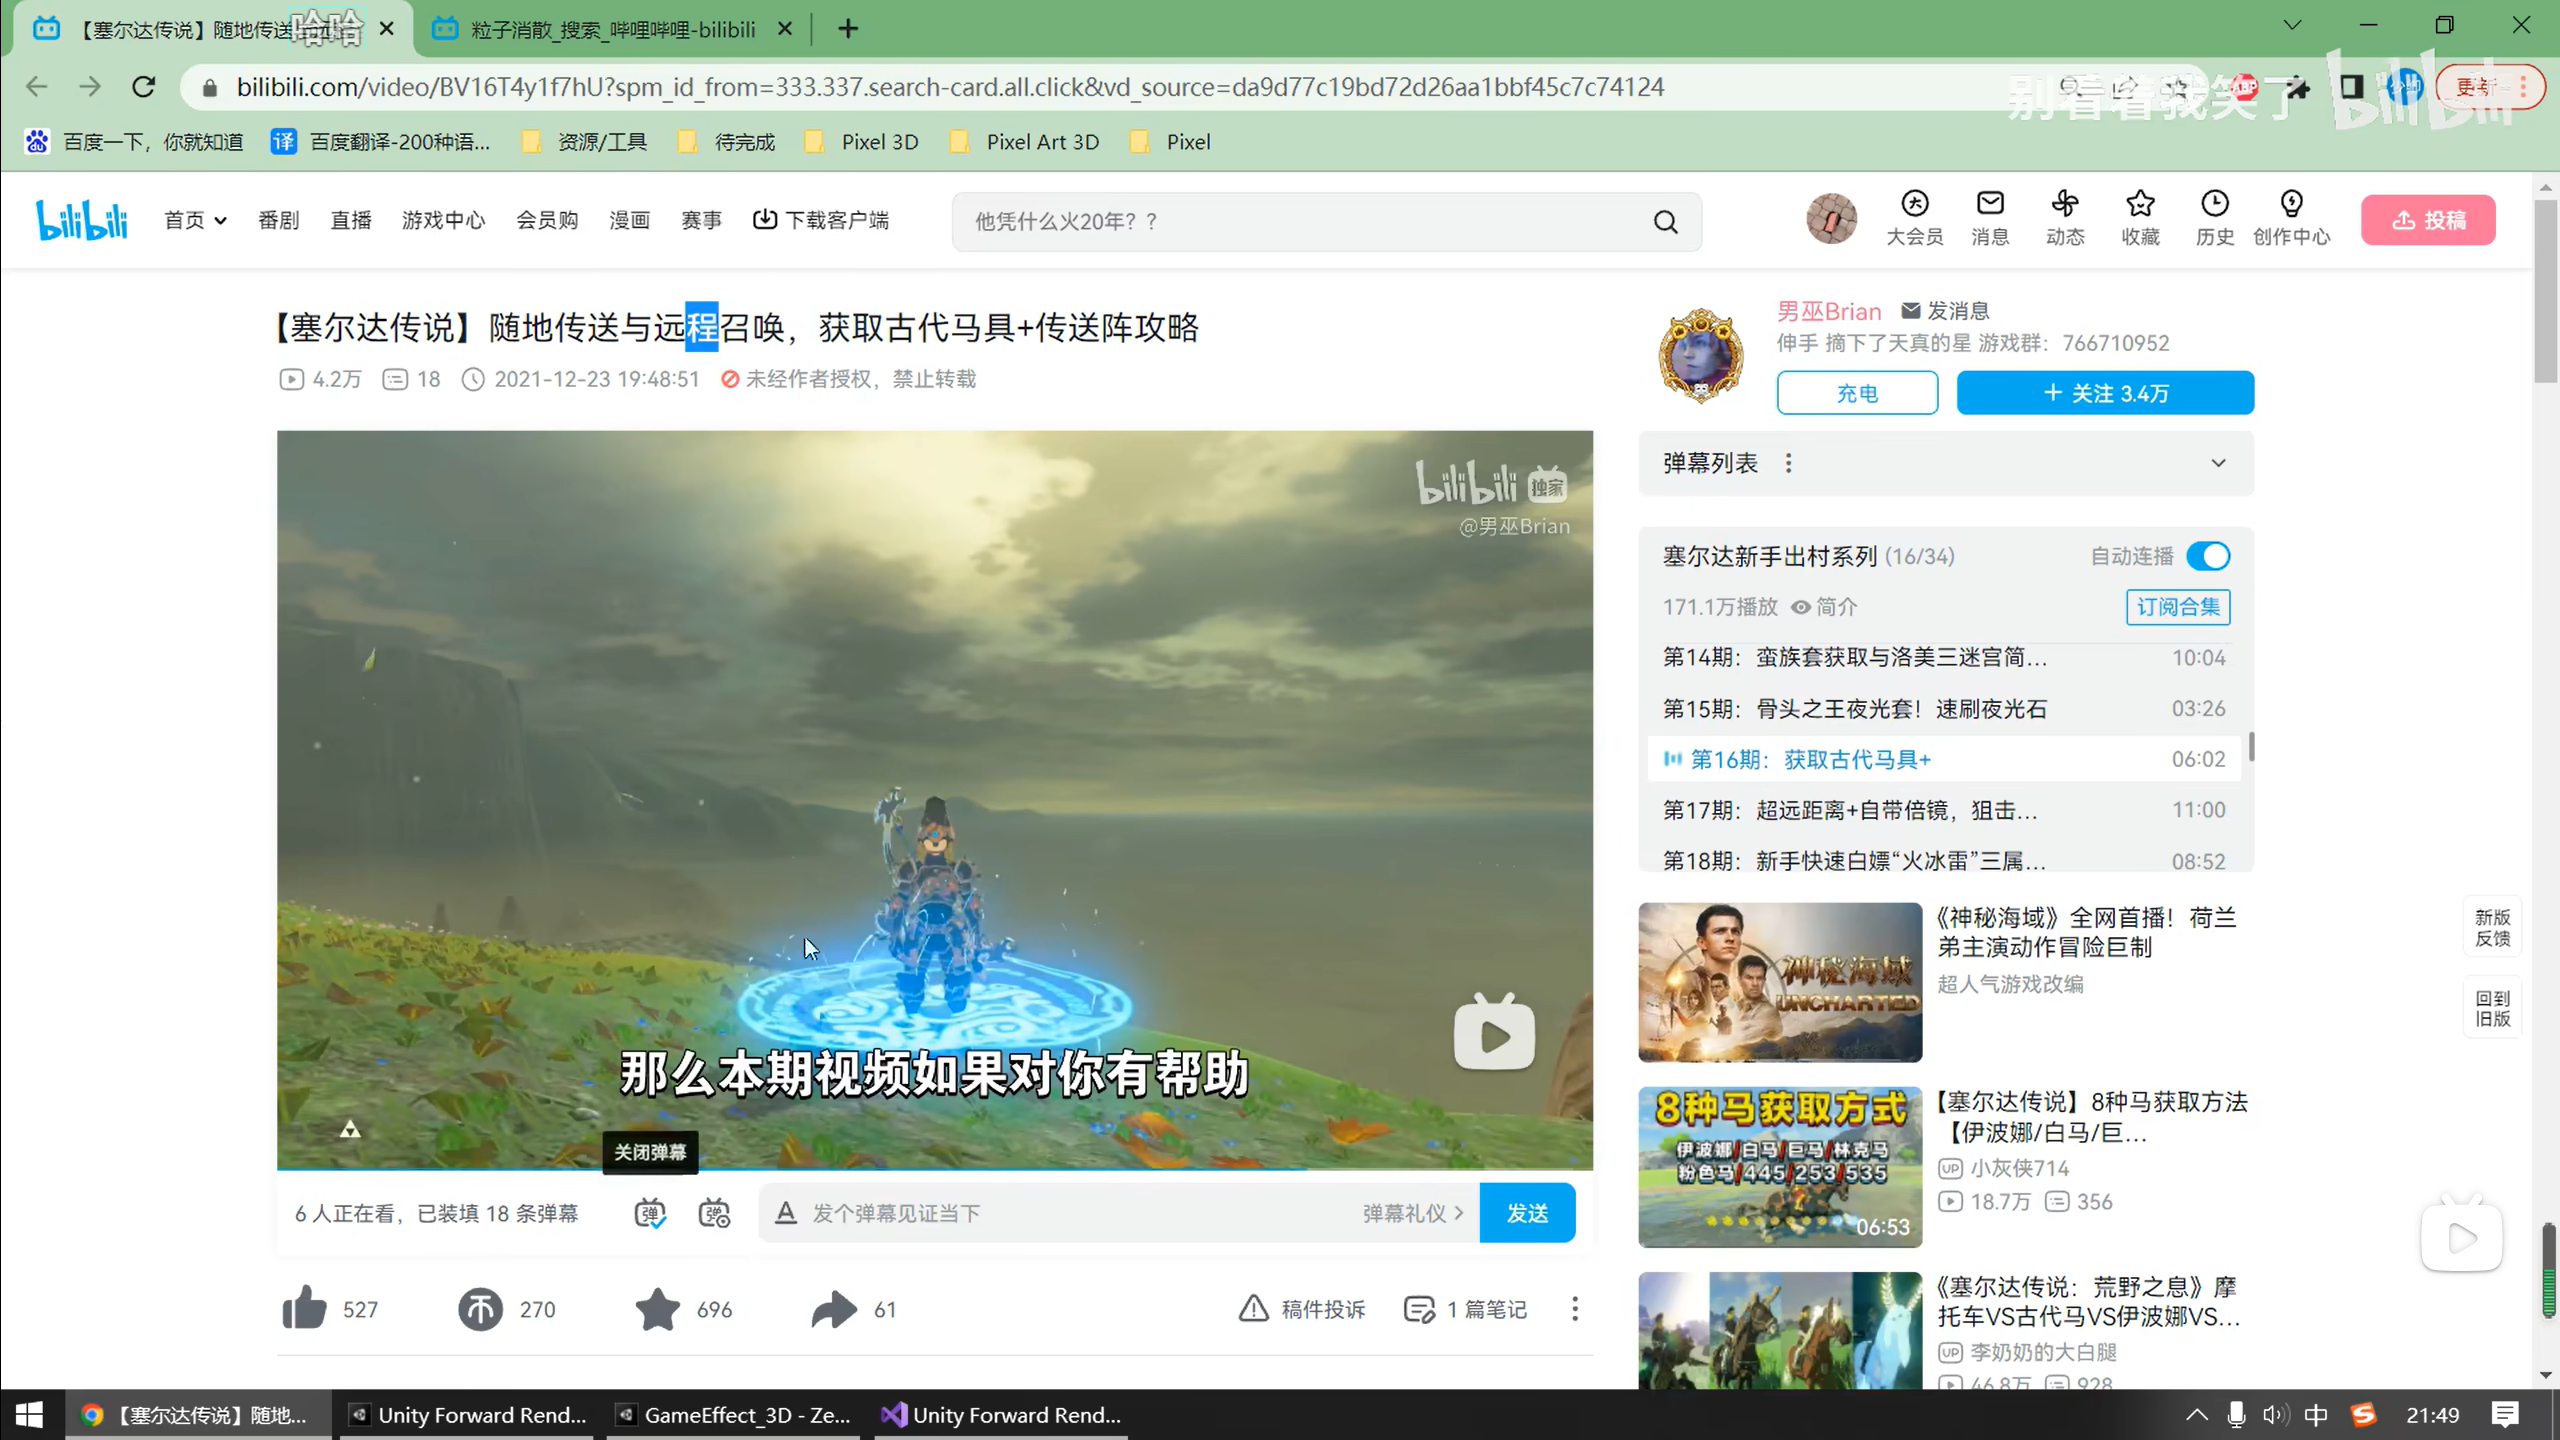Open 历史 history icon
This screenshot has height=1440, width=2560.
(2215, 218)
